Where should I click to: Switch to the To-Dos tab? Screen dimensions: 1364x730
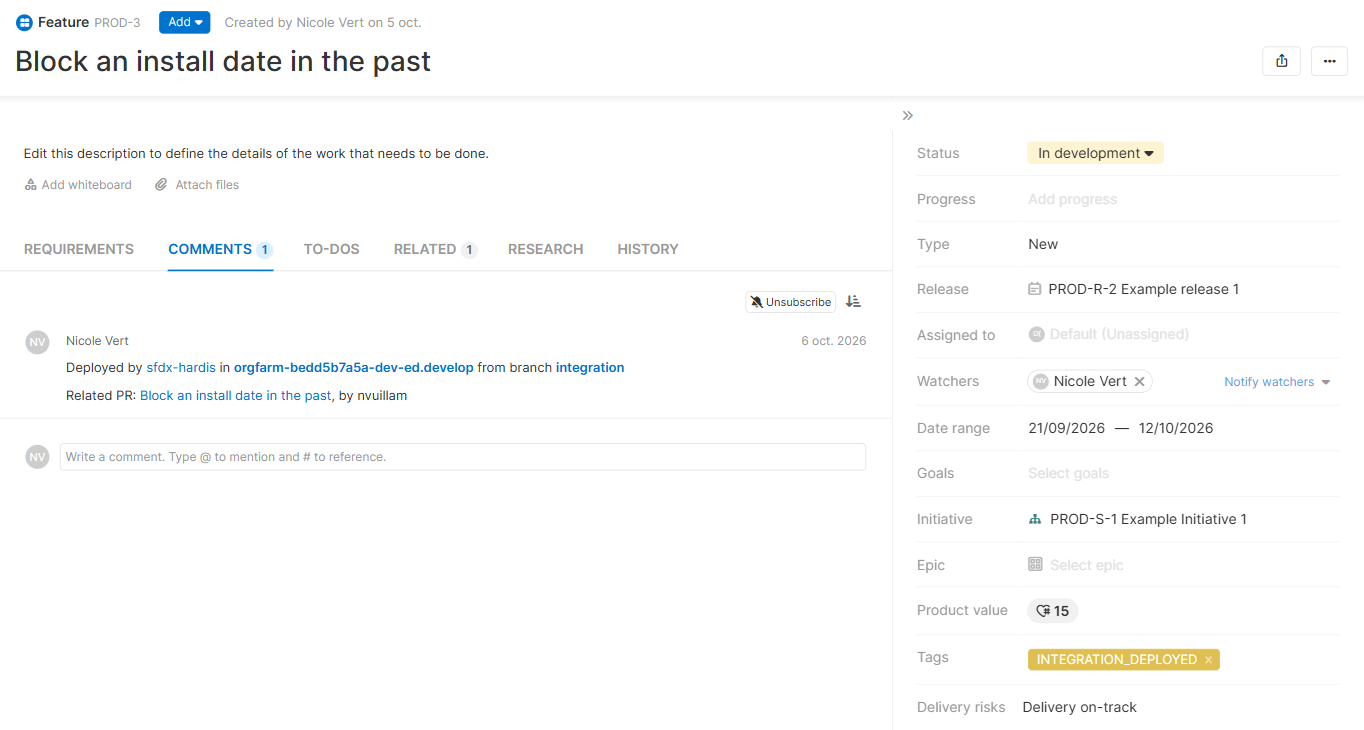(332, 249)
